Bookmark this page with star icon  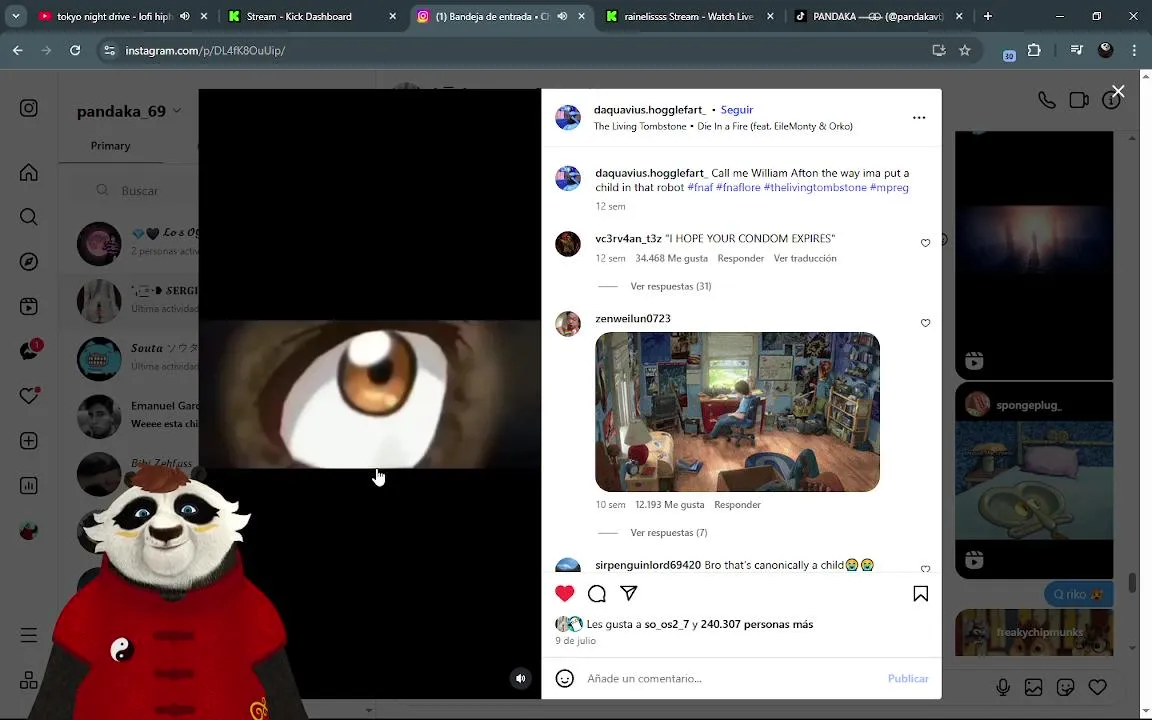(x=965, y=50)
